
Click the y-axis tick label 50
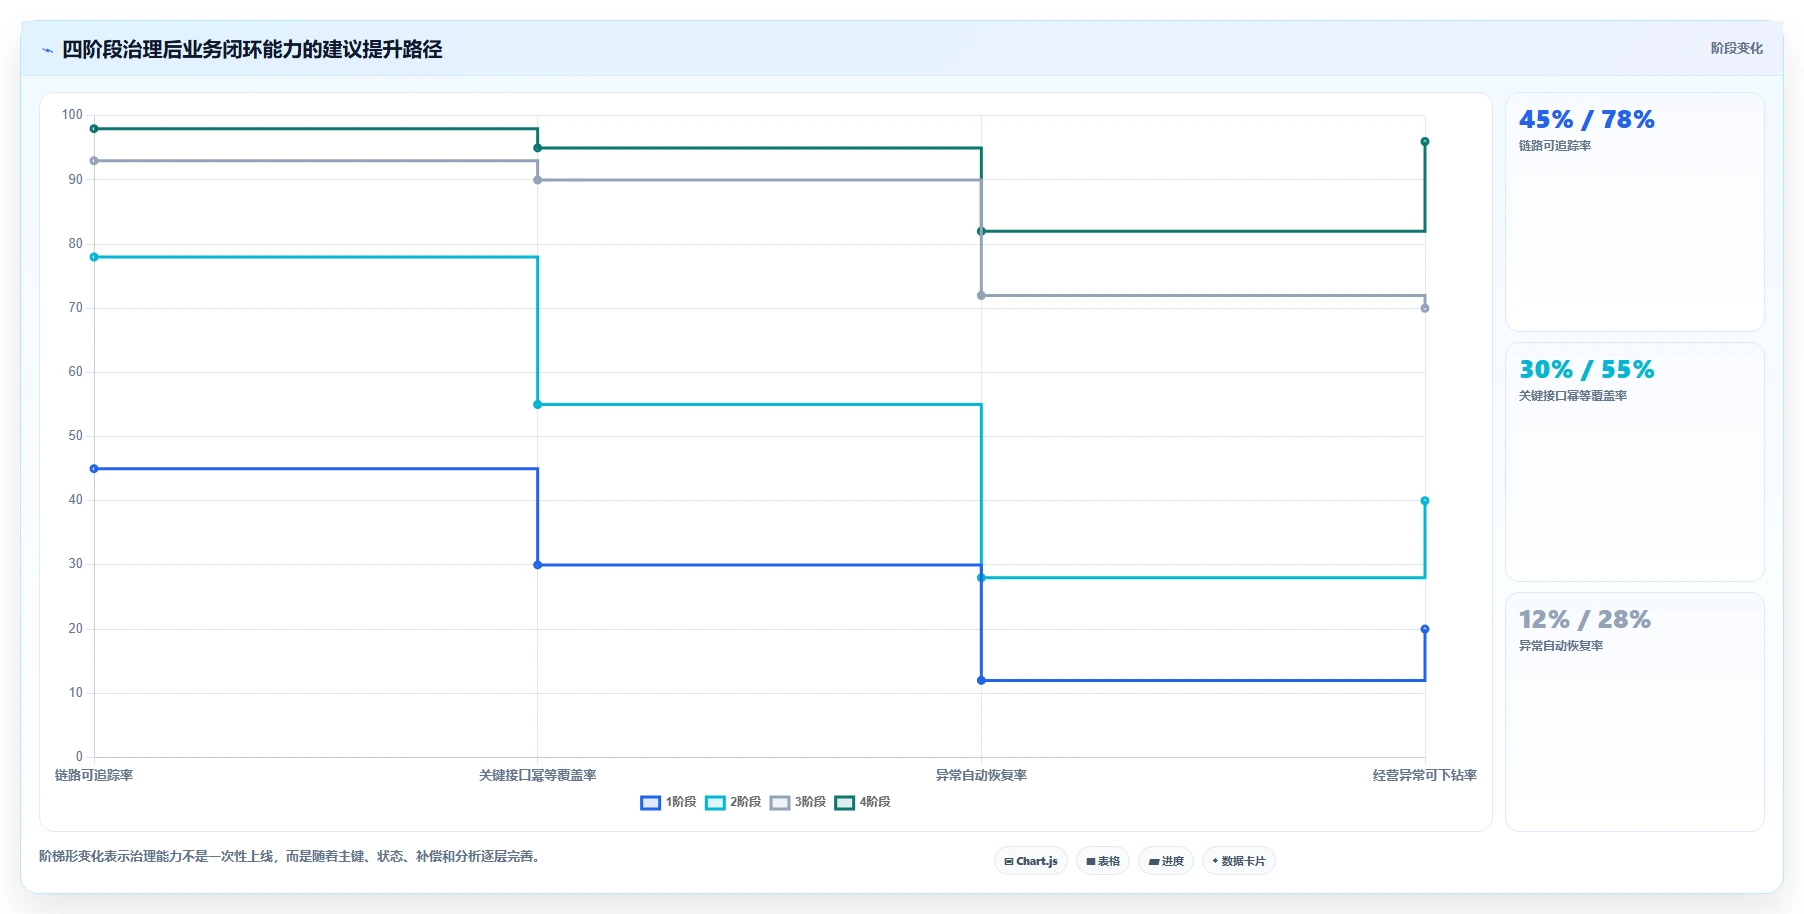coord(76,436)
